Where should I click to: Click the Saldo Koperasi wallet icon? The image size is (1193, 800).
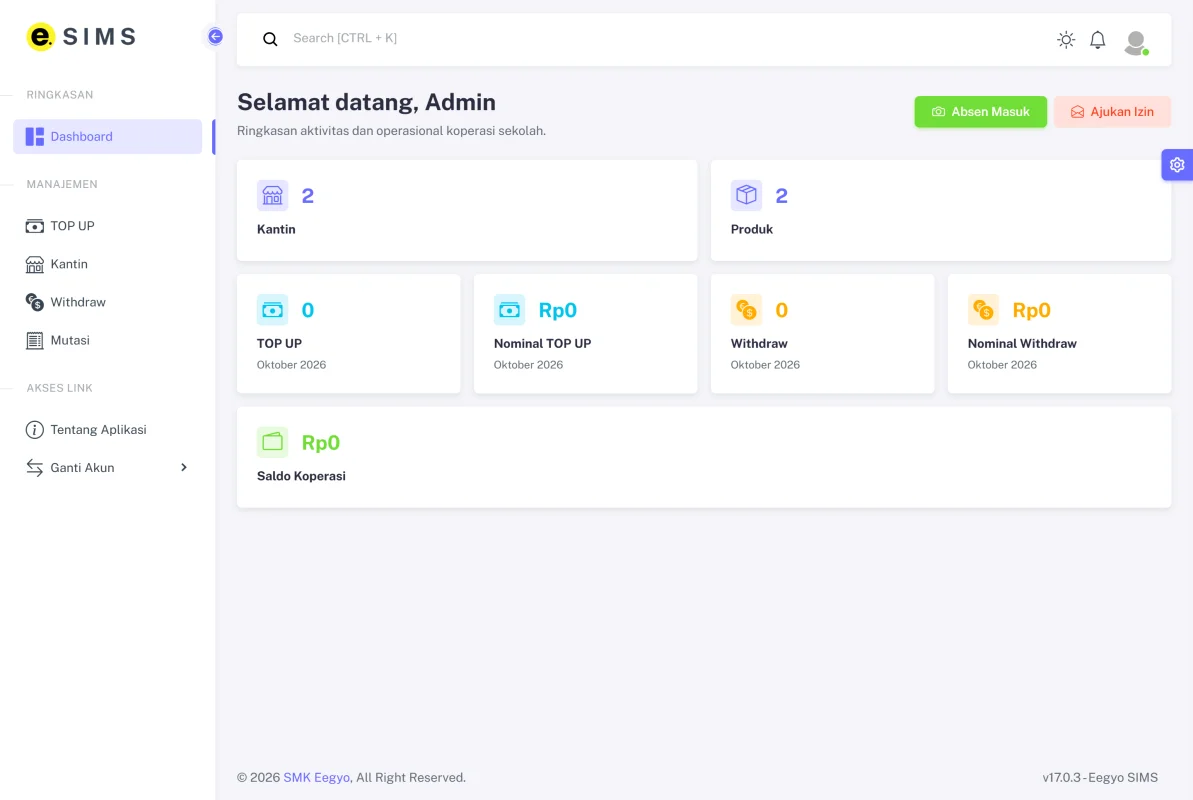click(272, 442)
